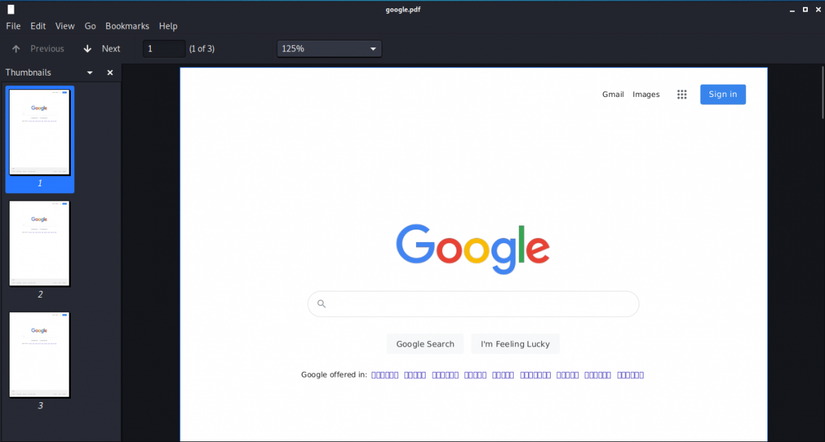
Task: Select page 2 thumbnail
Action: click(x=39, y=243)
